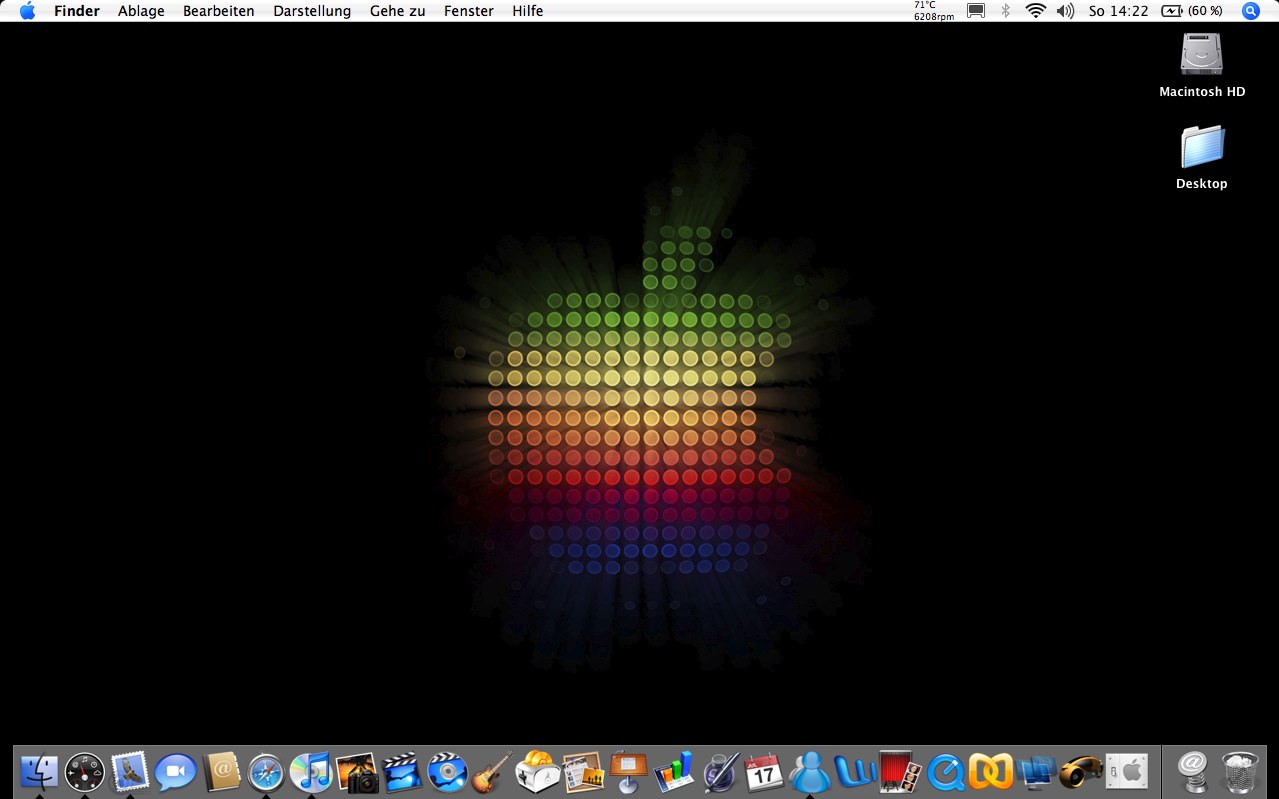The width and height of the screenshot is (1279, 799).
Task: Open the Gehe zu menu
Action: point(398,11)
